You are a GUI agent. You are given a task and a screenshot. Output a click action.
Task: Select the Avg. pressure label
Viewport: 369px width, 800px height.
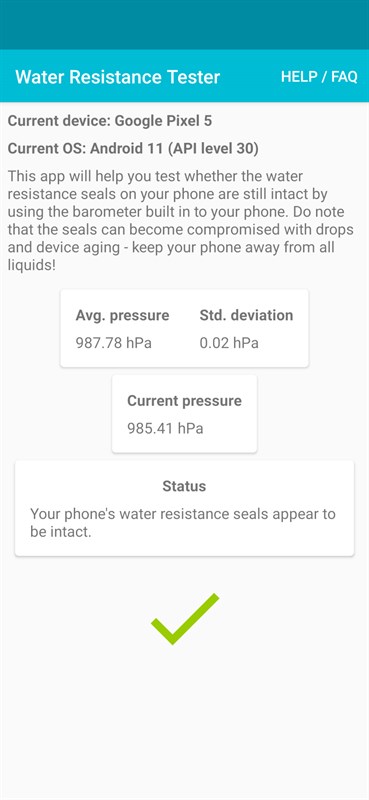click(x=122, y=315)
